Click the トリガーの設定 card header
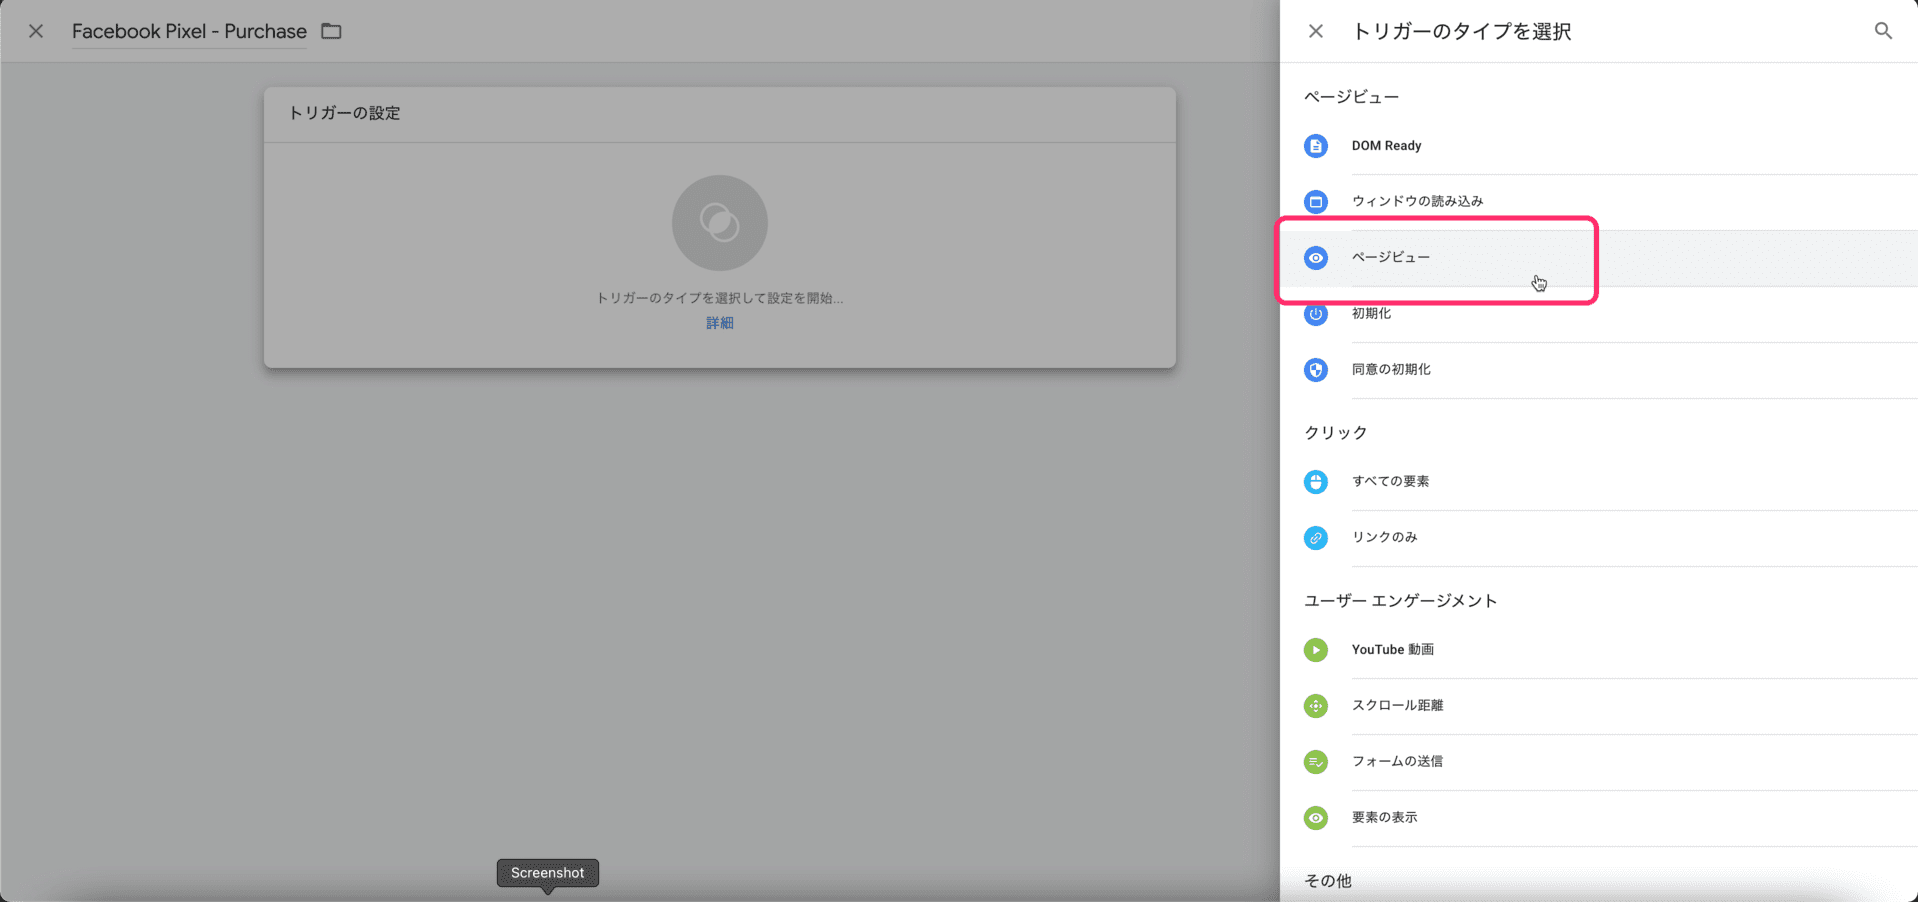The height and width of the screenshot is (902, 1918). pos(720,114)
